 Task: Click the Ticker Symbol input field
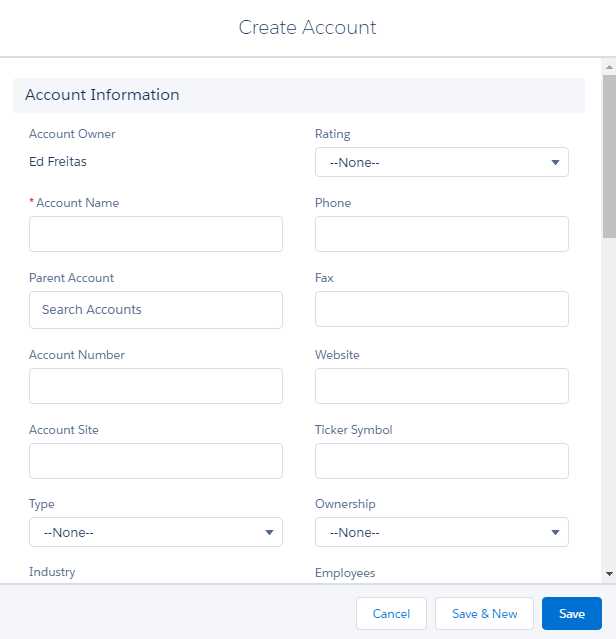[x=442, y=461]
